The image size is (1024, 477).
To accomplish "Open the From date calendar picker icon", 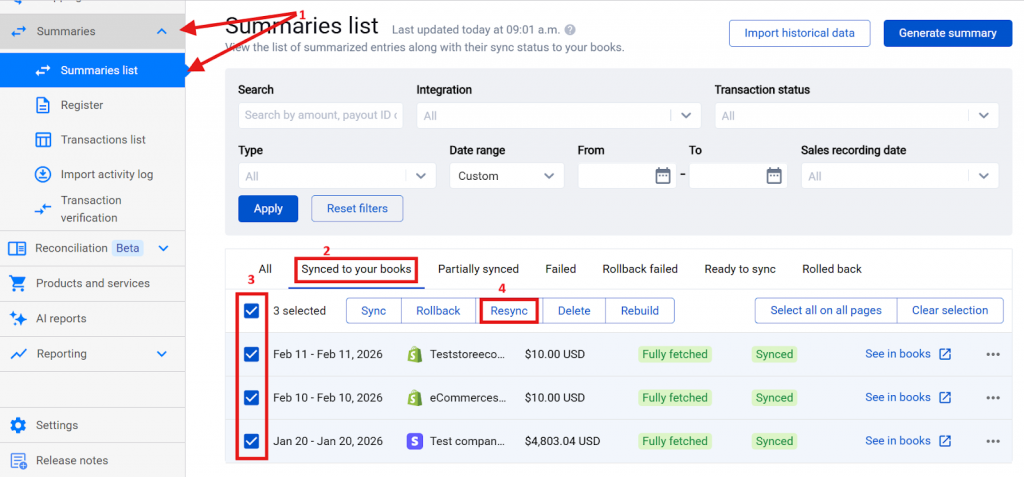I will (x=663, y=176).
